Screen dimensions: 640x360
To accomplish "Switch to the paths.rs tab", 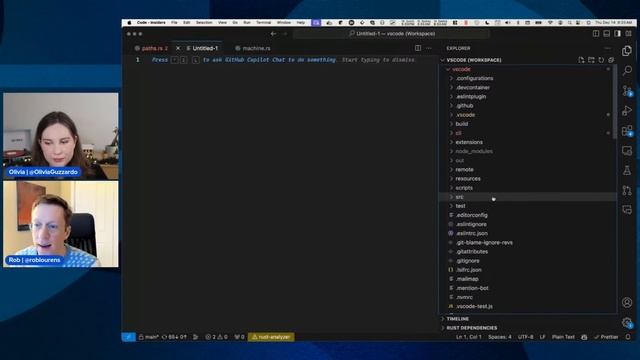I will pyautogui.click(x=151, y=48).
